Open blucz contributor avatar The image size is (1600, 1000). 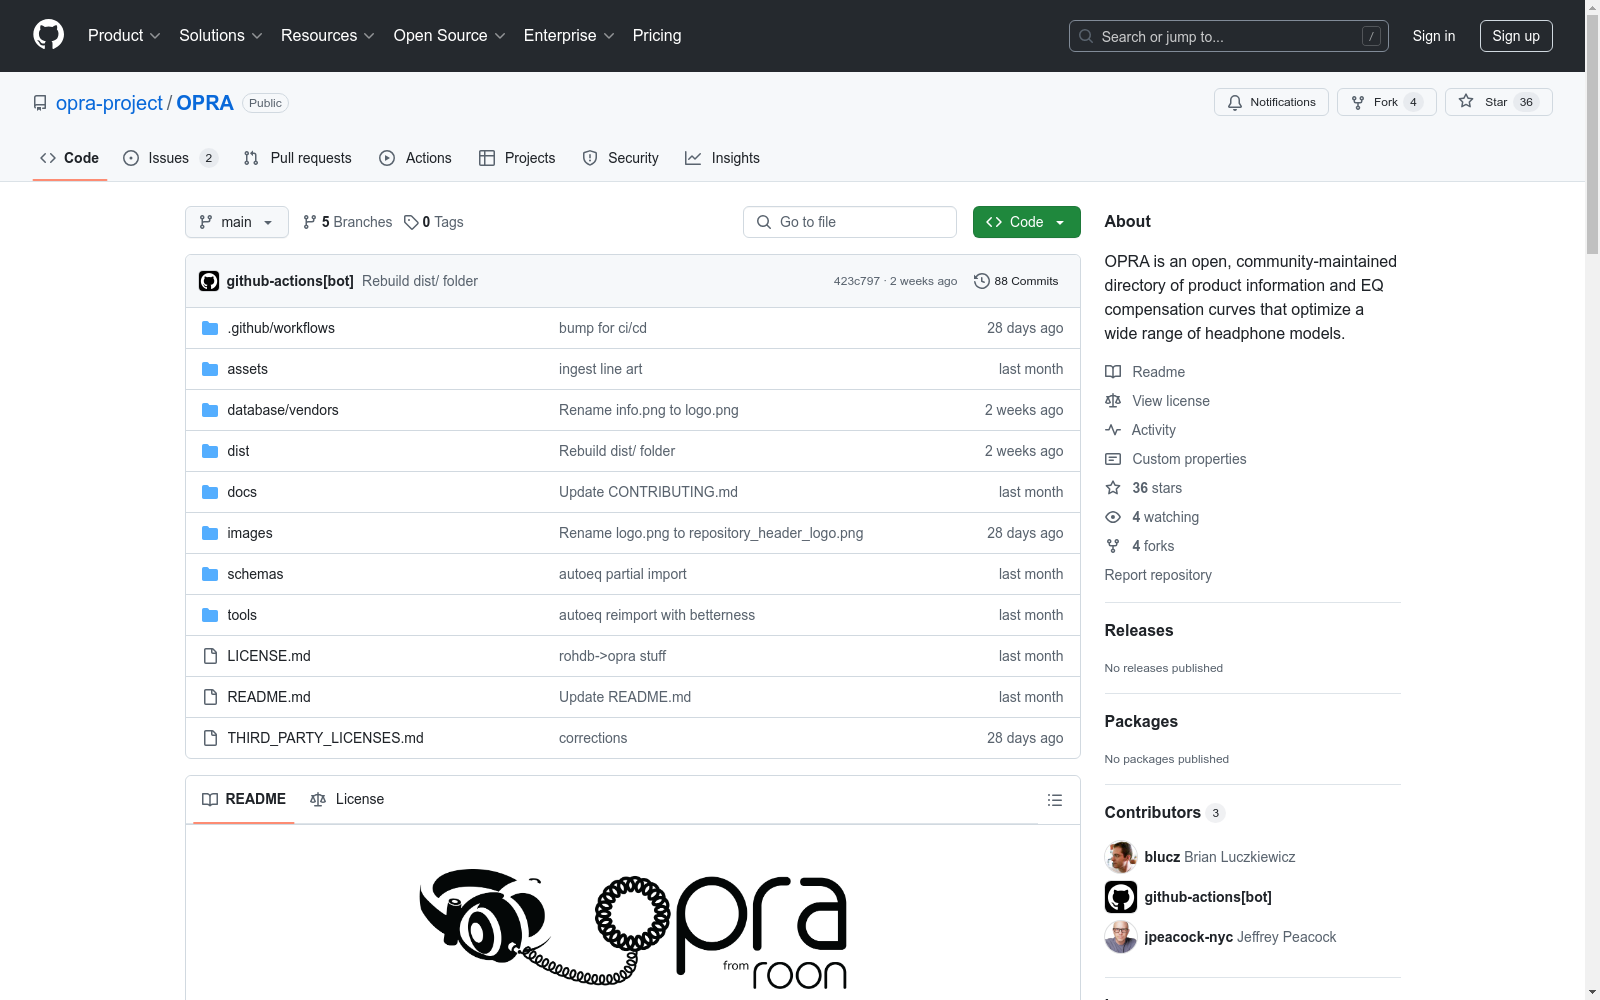tap(1121, 857)
